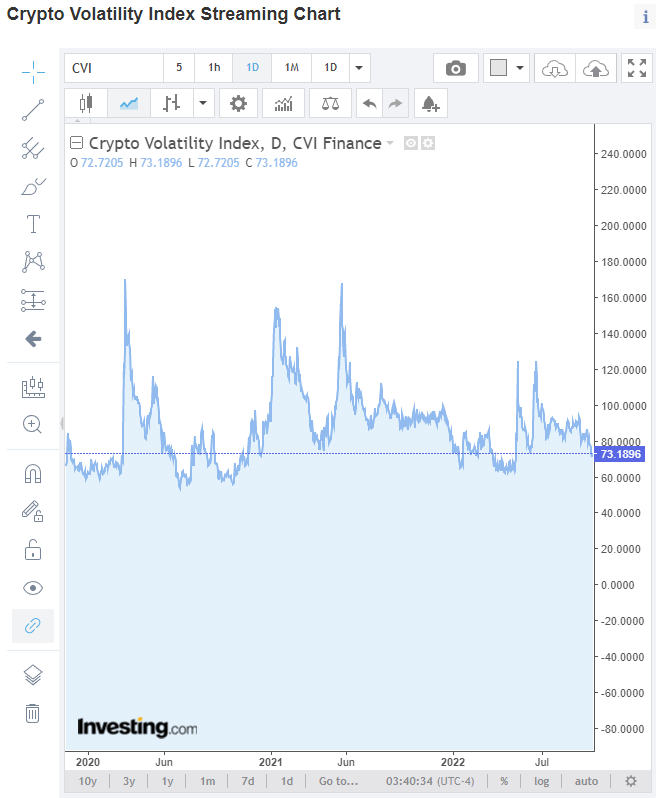Screen dimensions: 656x798
Task: Take a chart snapshot with camera icon
Action: pos(455,68)
